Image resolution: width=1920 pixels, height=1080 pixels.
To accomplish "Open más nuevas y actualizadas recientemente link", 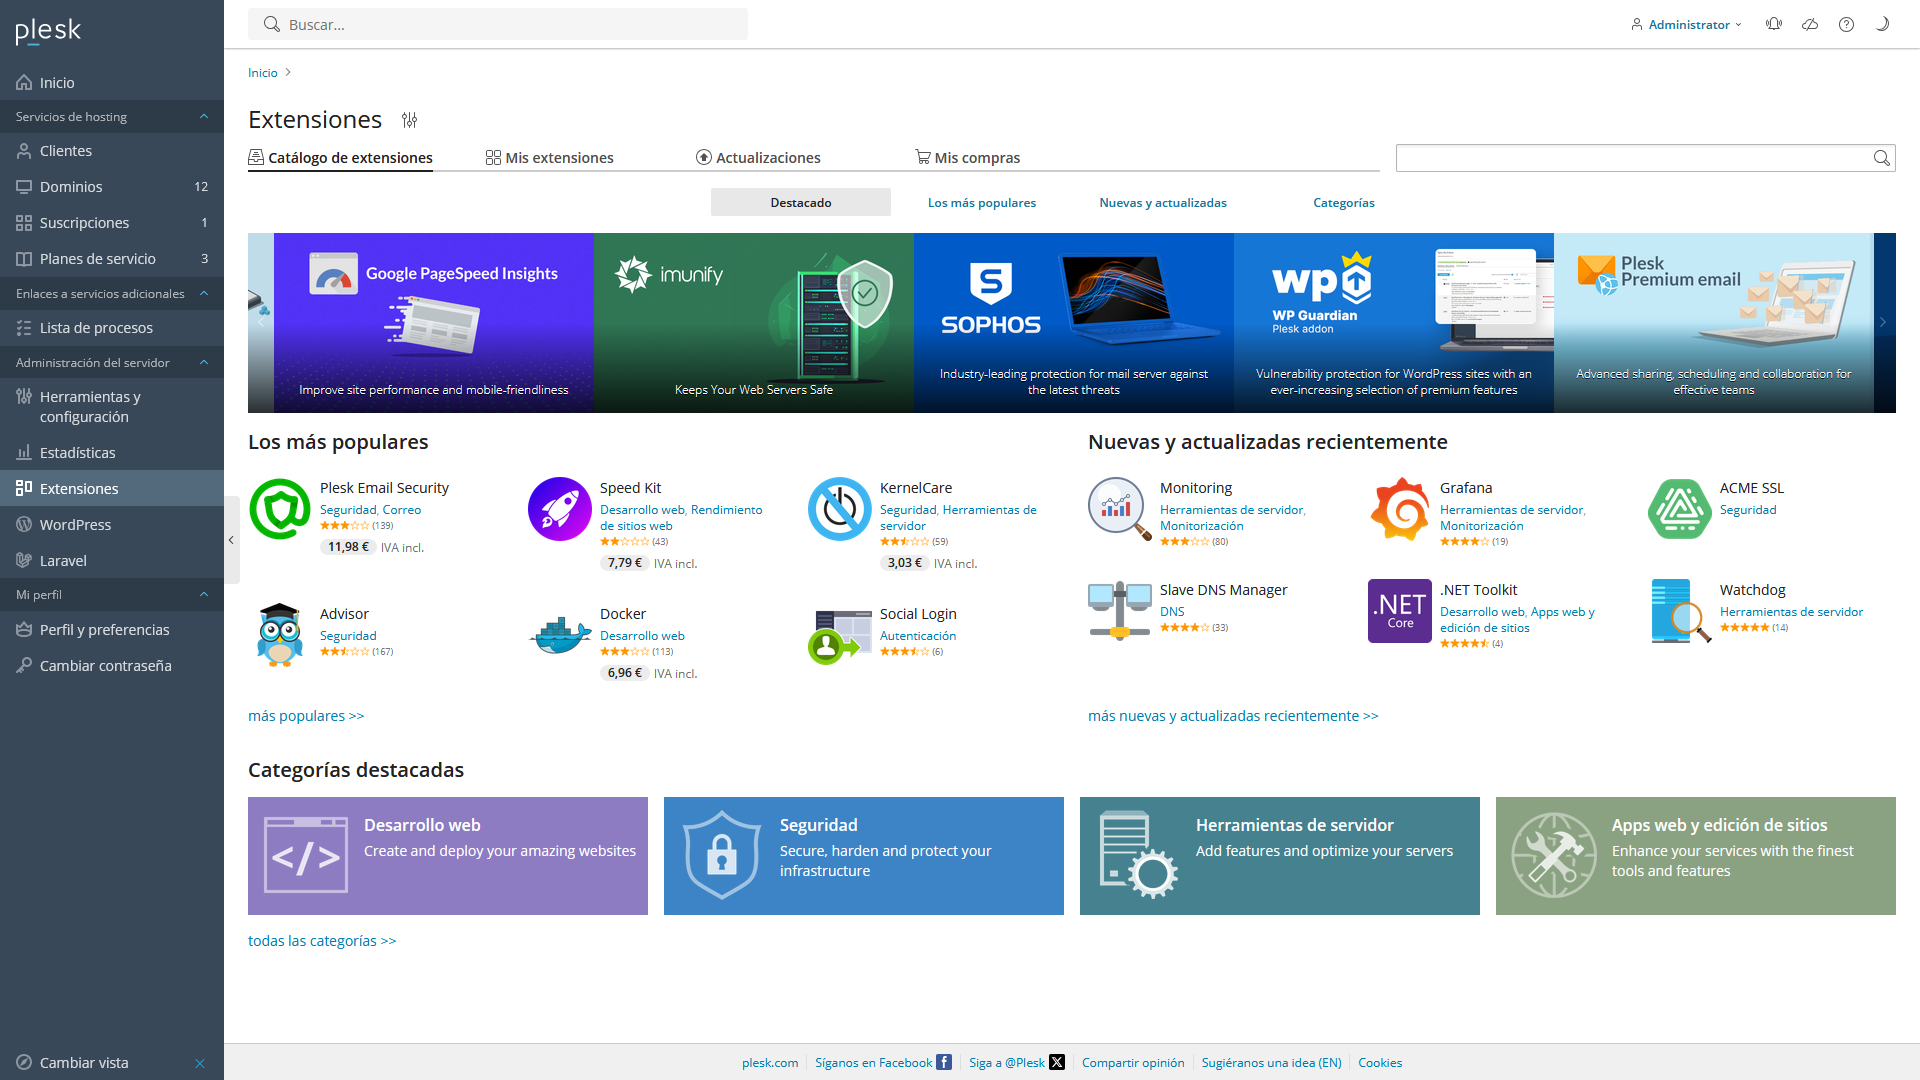I will [x=1233, y=716].
